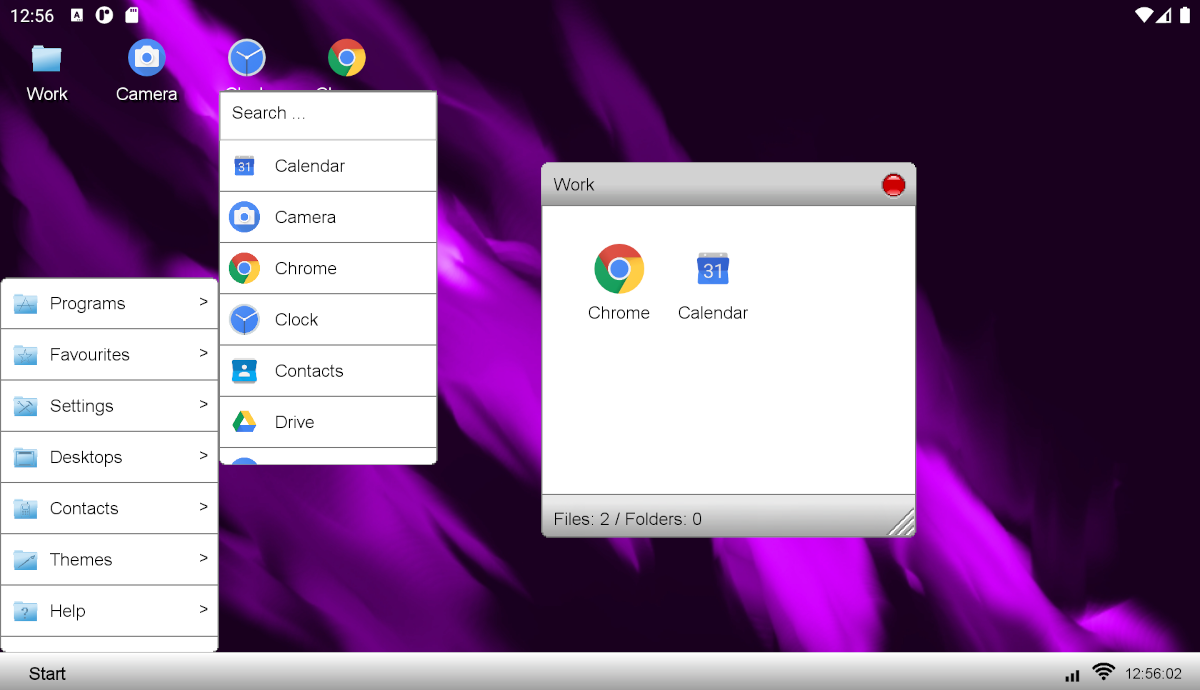Click the Favourites star folder icon
Image resolution: width=1200 pixels, height=690 pixels.
(x=25, y=355)
